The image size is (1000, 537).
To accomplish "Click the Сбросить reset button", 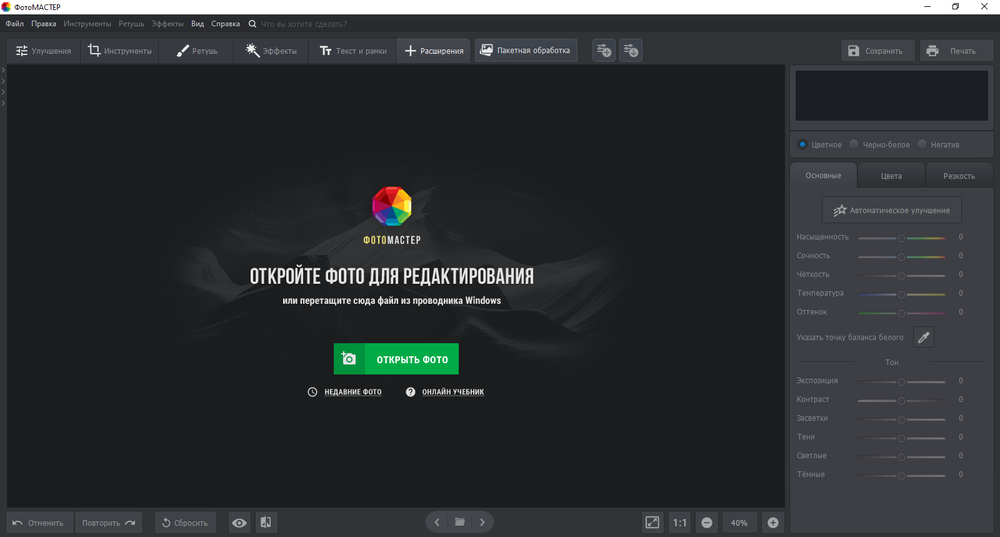I will tap(185, 523).
